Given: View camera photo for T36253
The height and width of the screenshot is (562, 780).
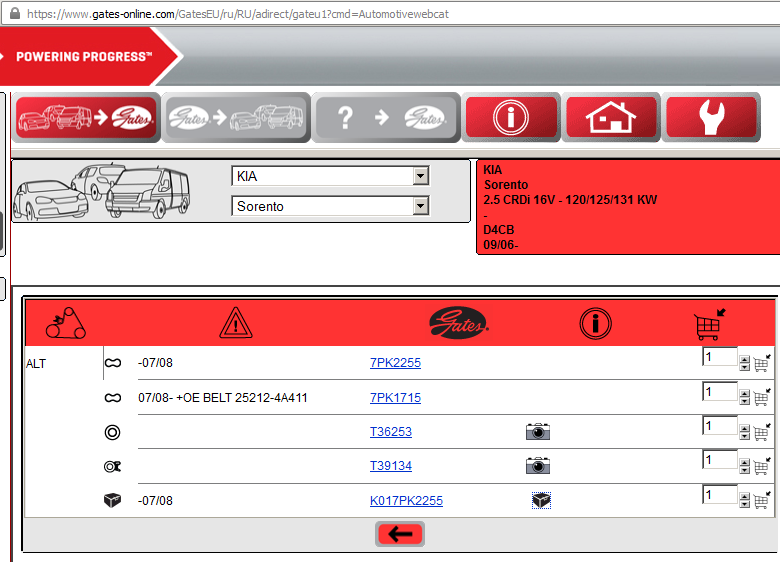Looking at the screenshot, I should [x=538, y=432].
